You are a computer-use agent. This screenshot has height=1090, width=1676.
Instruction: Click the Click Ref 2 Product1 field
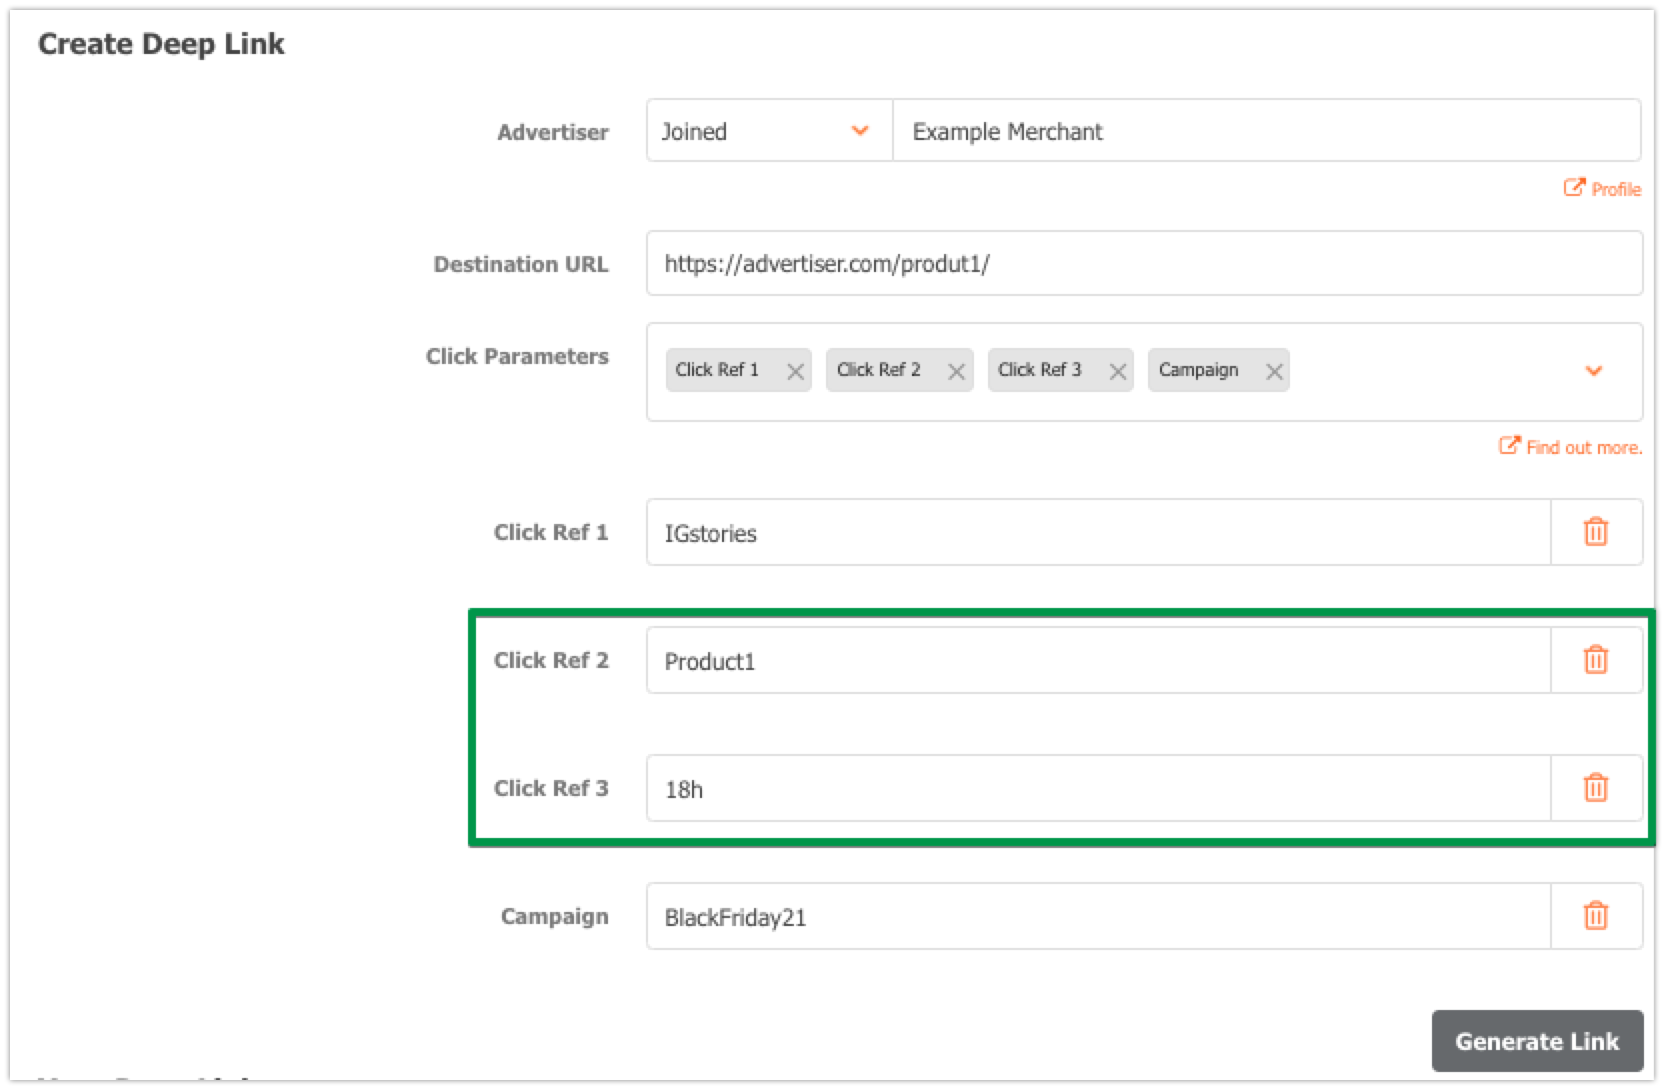point(1097,660)
